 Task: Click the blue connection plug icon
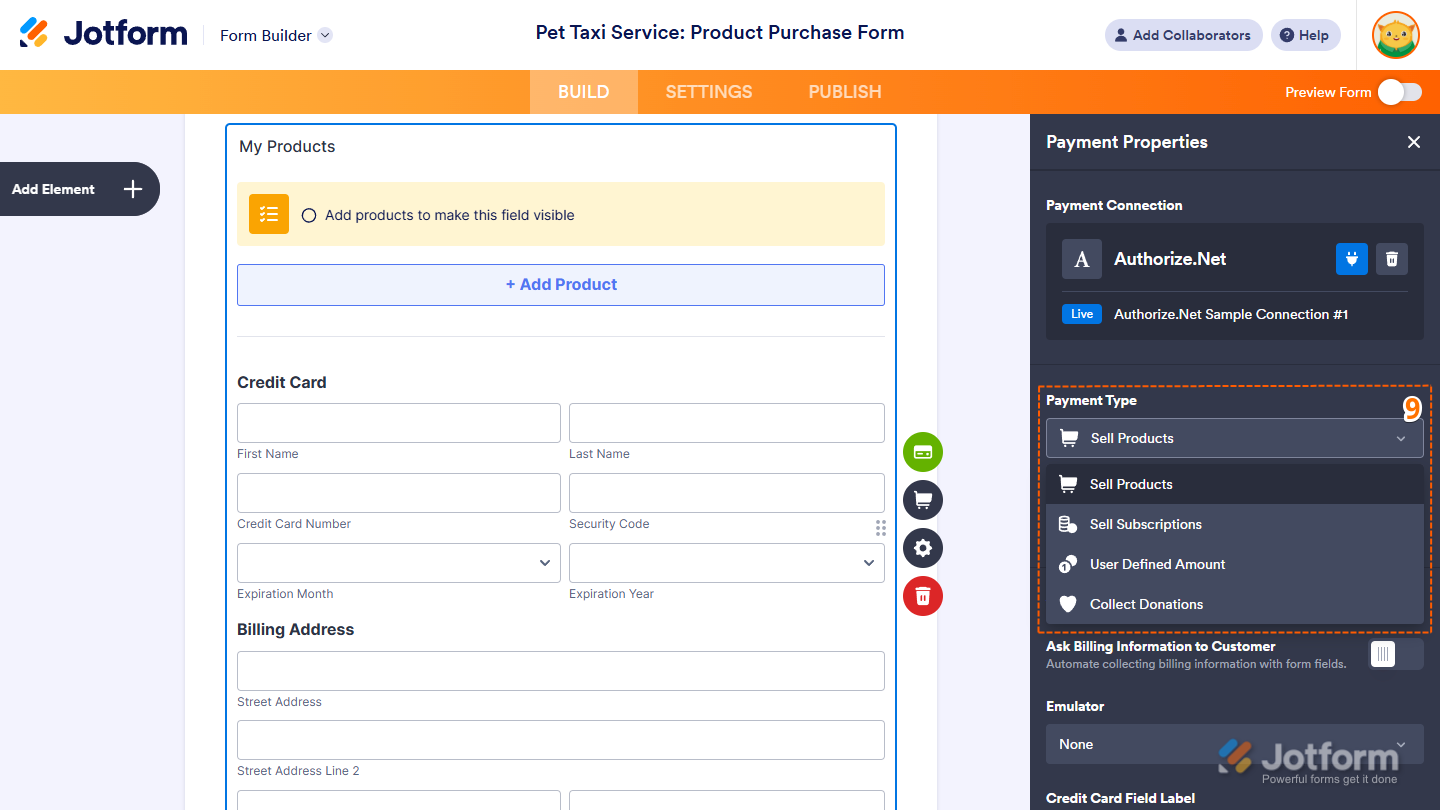pyautogui.click(x=1352, y=259)
